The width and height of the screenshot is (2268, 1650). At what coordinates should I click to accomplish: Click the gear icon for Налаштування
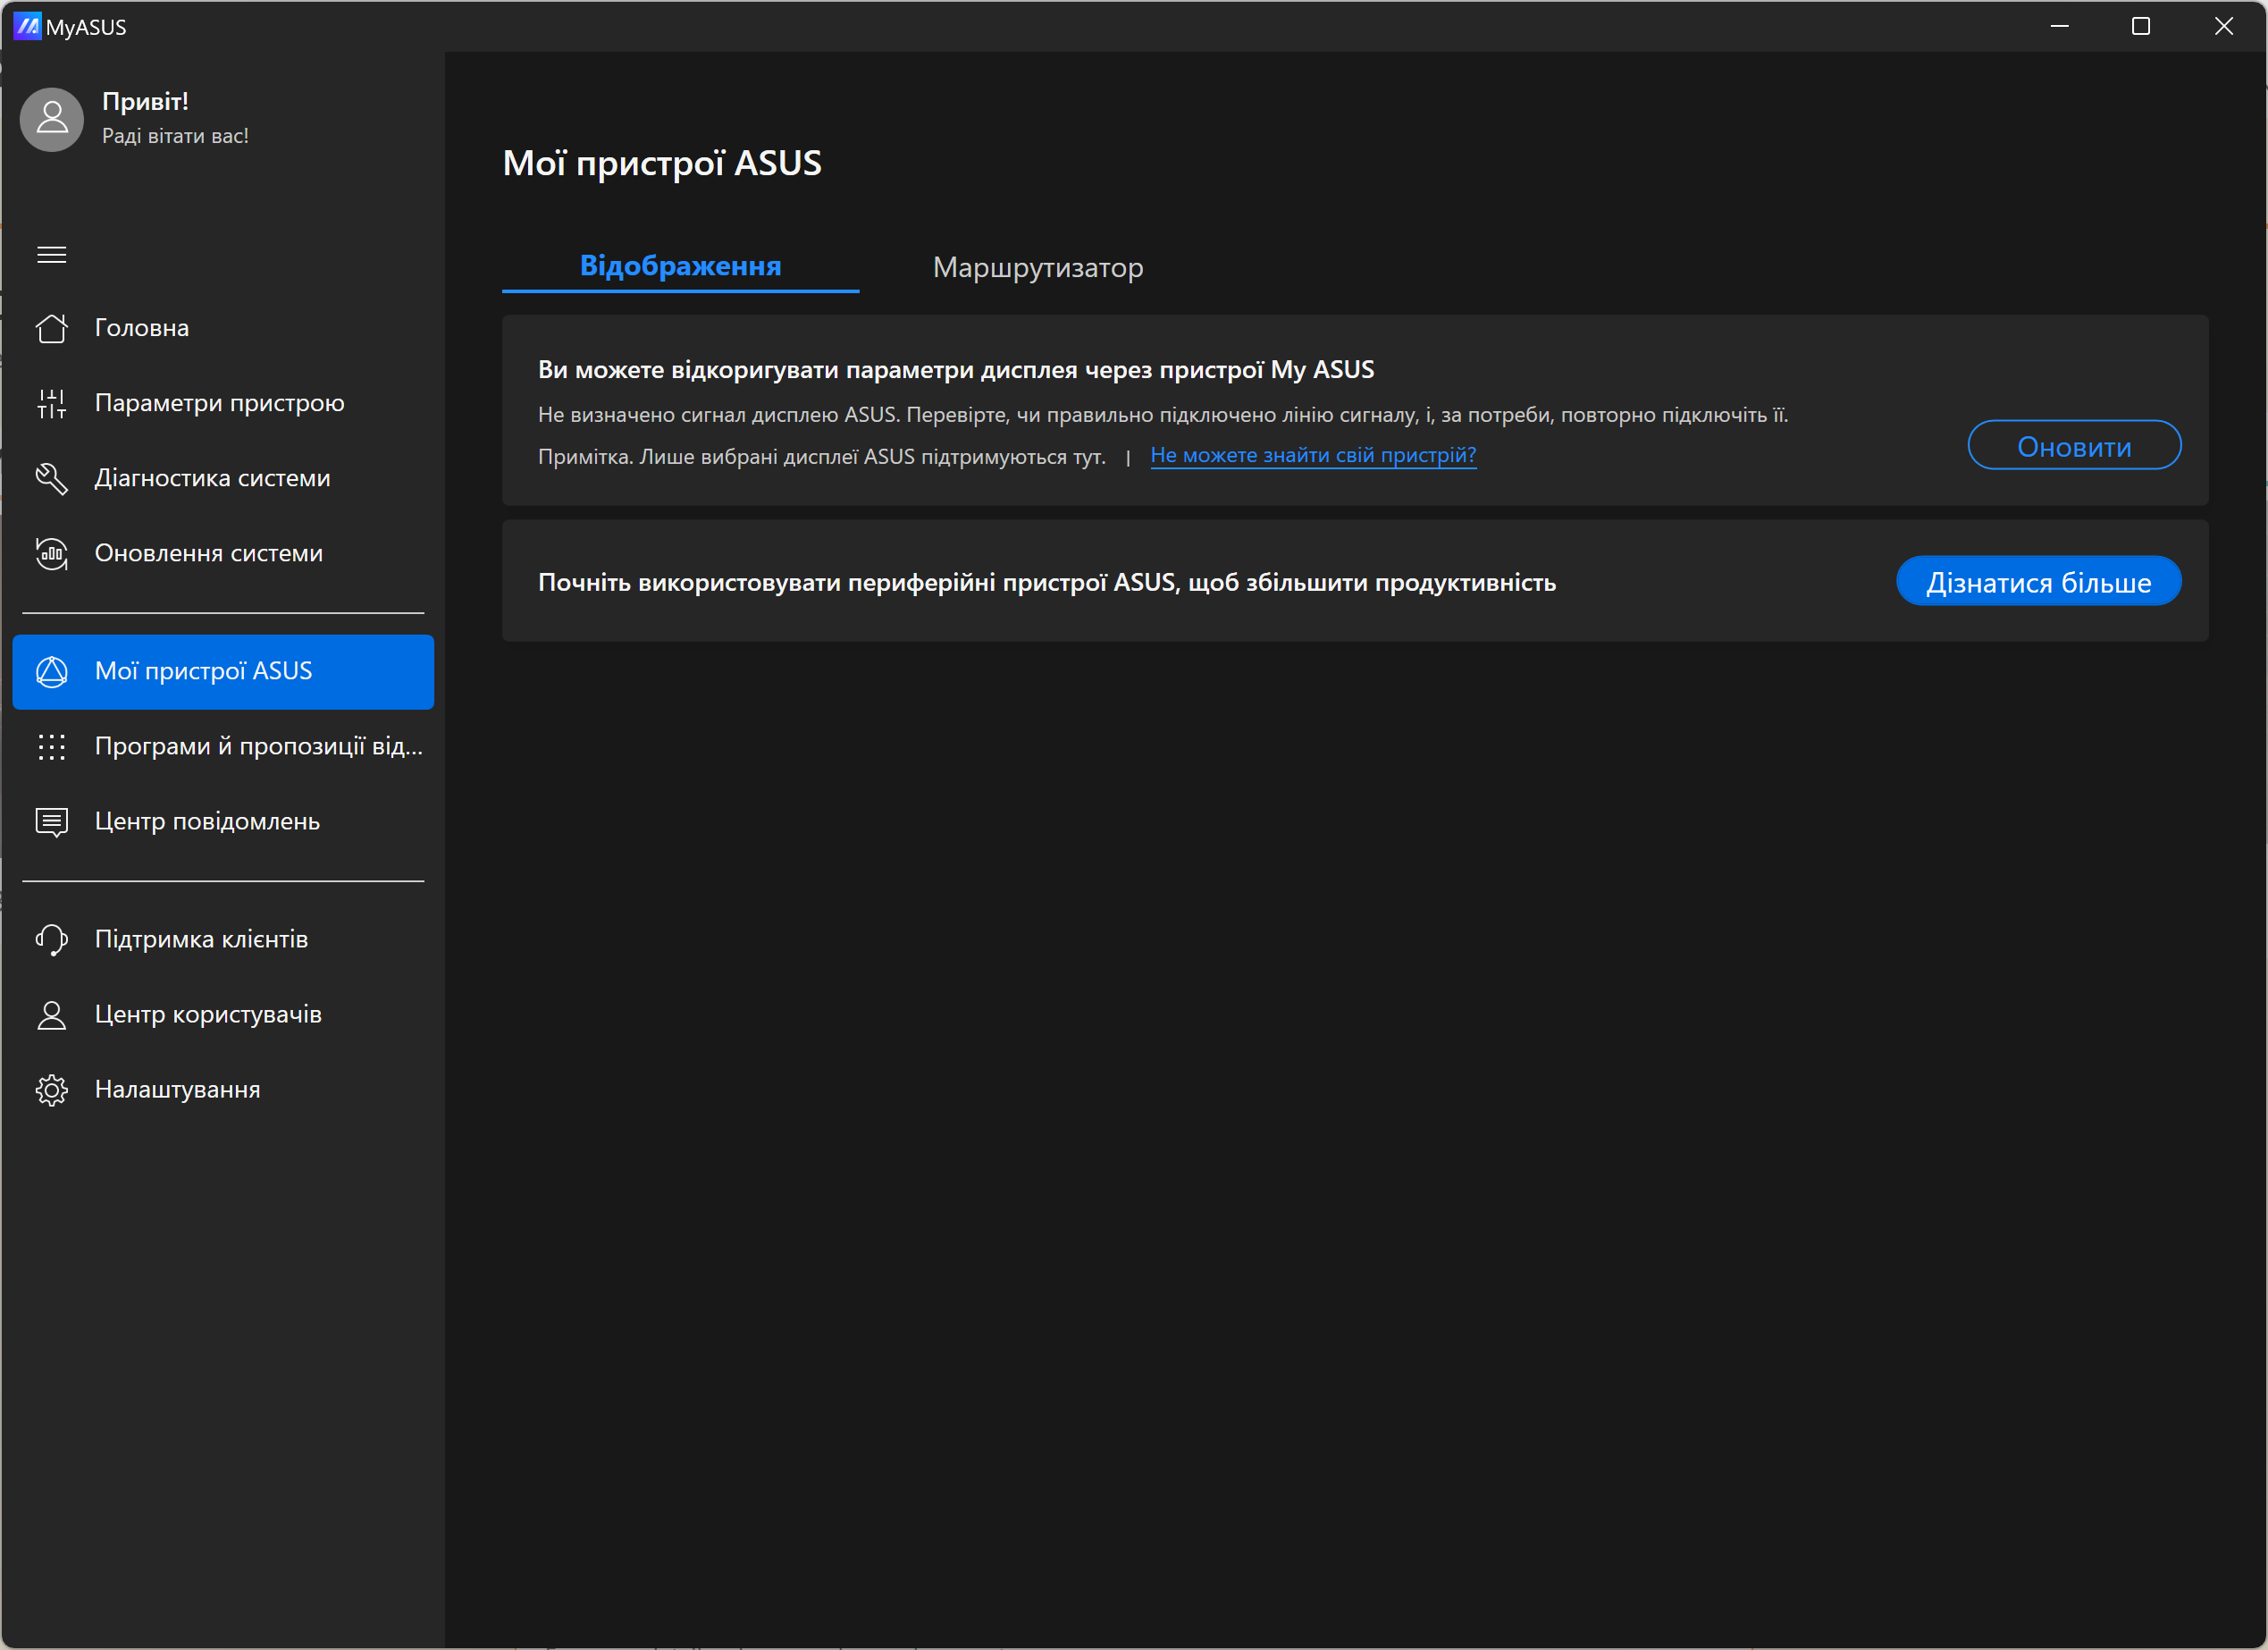(52, 1089)
